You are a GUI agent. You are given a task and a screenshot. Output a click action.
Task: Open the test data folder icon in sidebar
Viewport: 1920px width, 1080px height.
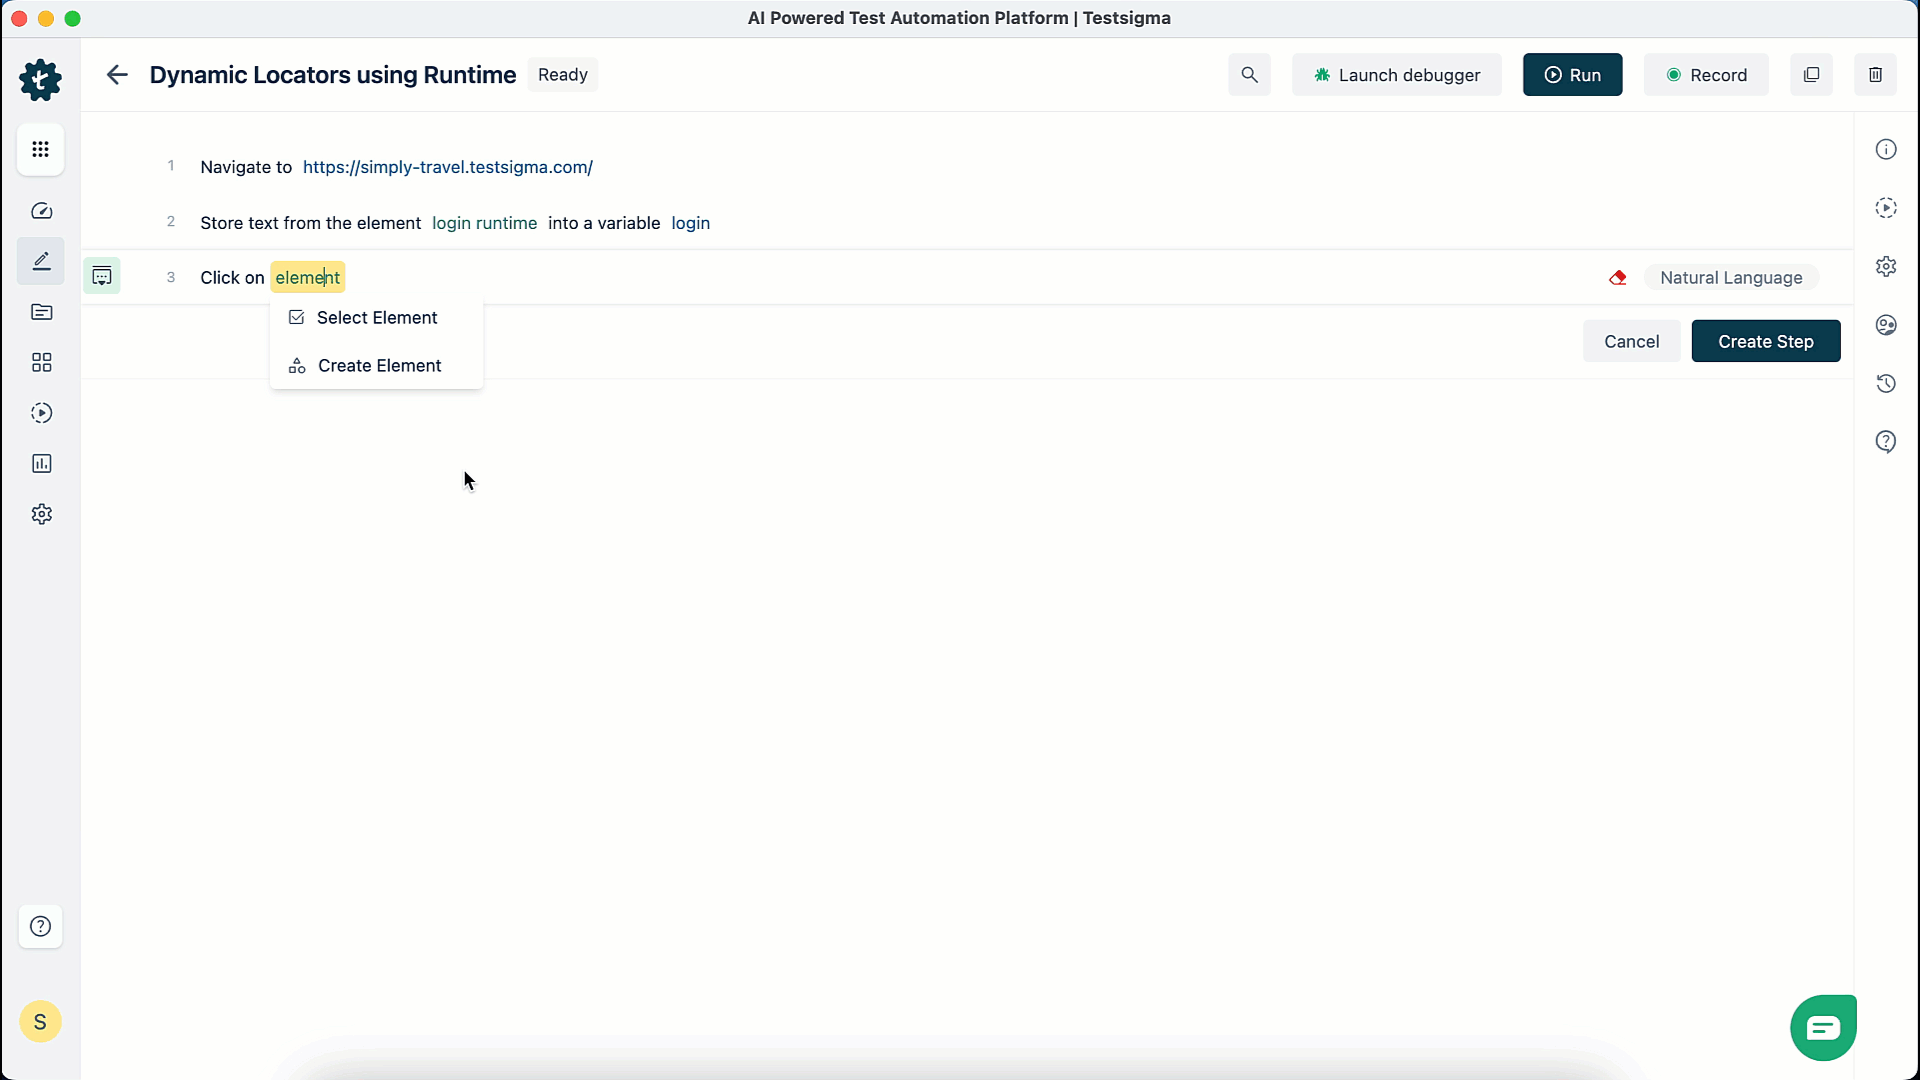(41, 313)
